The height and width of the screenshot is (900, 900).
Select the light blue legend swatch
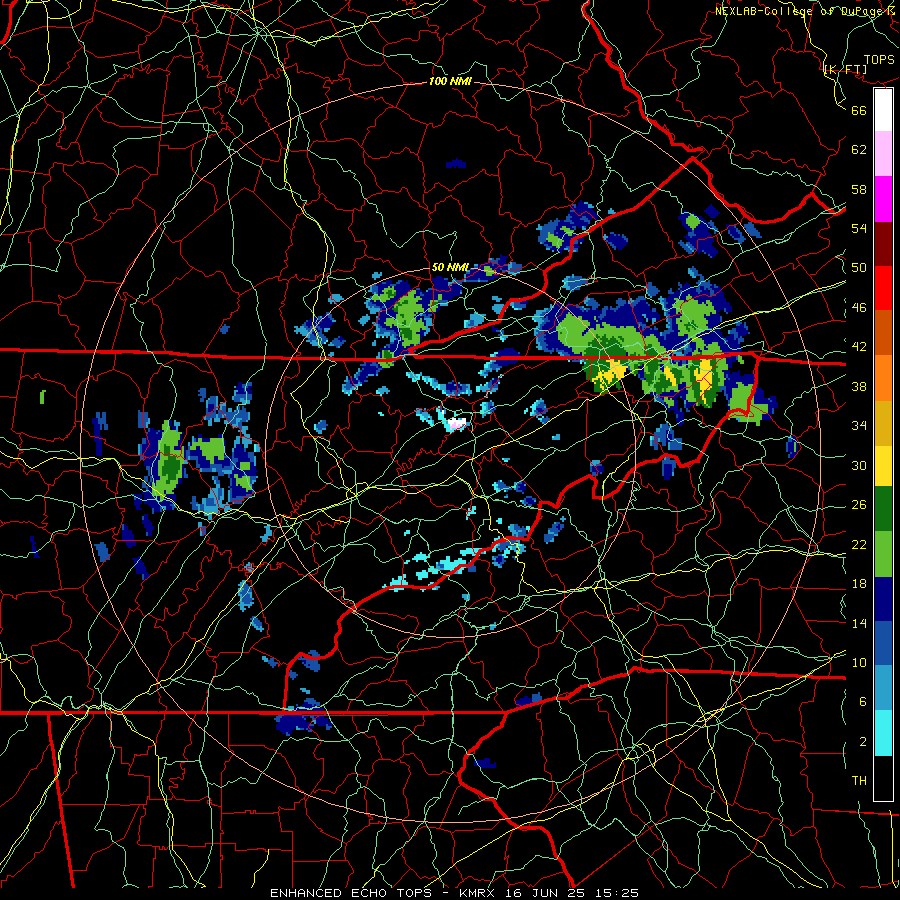point(883,688)
